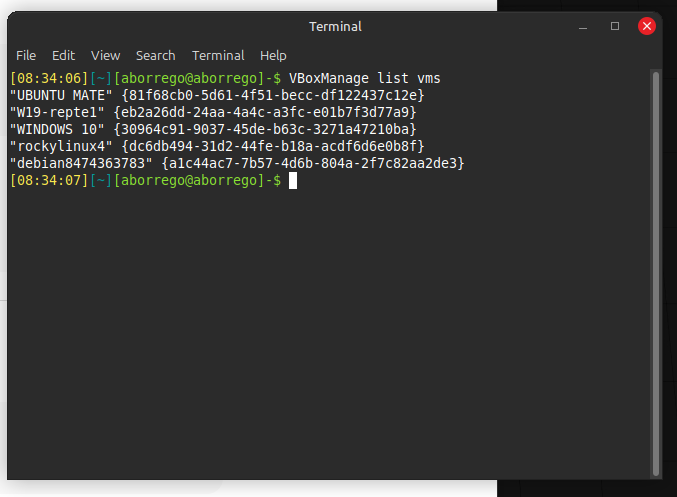Open the Help menu
677x497 pixels.
tap(273, 55)
